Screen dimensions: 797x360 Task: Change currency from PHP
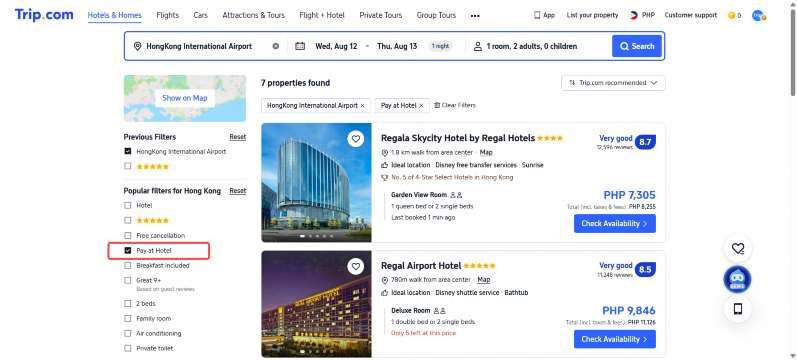pyautogui.click(x=642, y=15)
